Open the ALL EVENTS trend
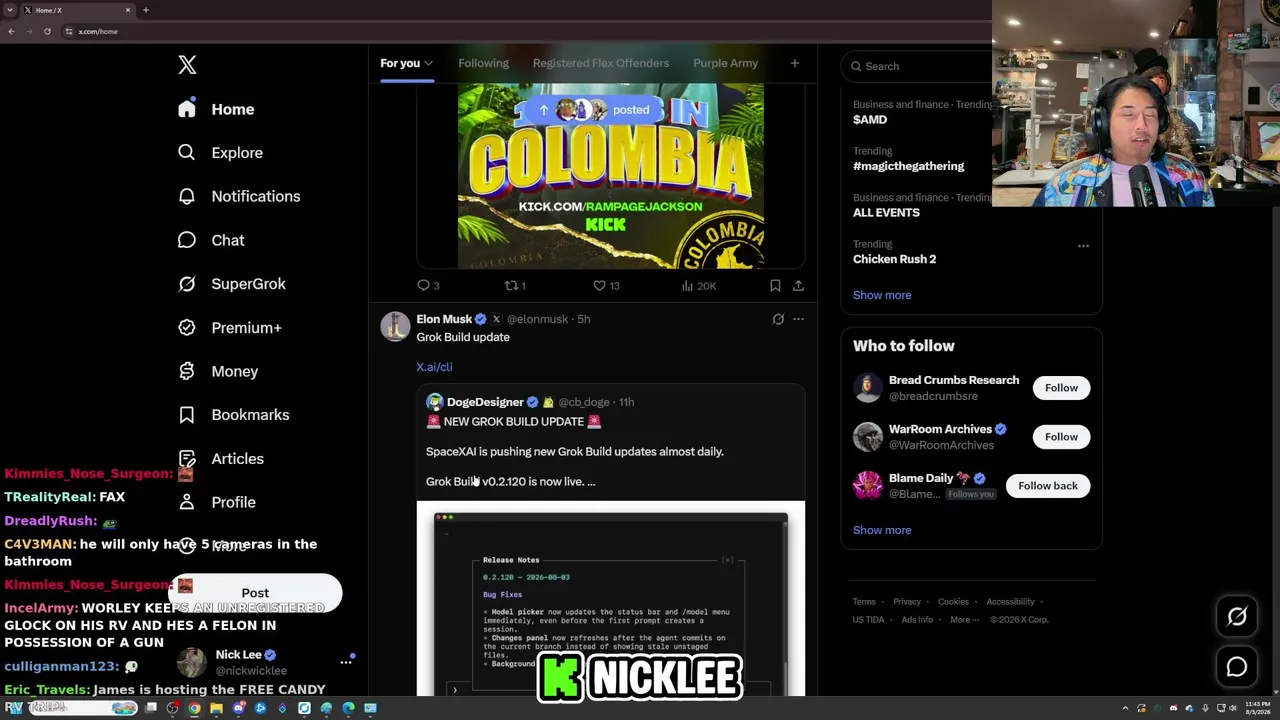 coord(886,213)
